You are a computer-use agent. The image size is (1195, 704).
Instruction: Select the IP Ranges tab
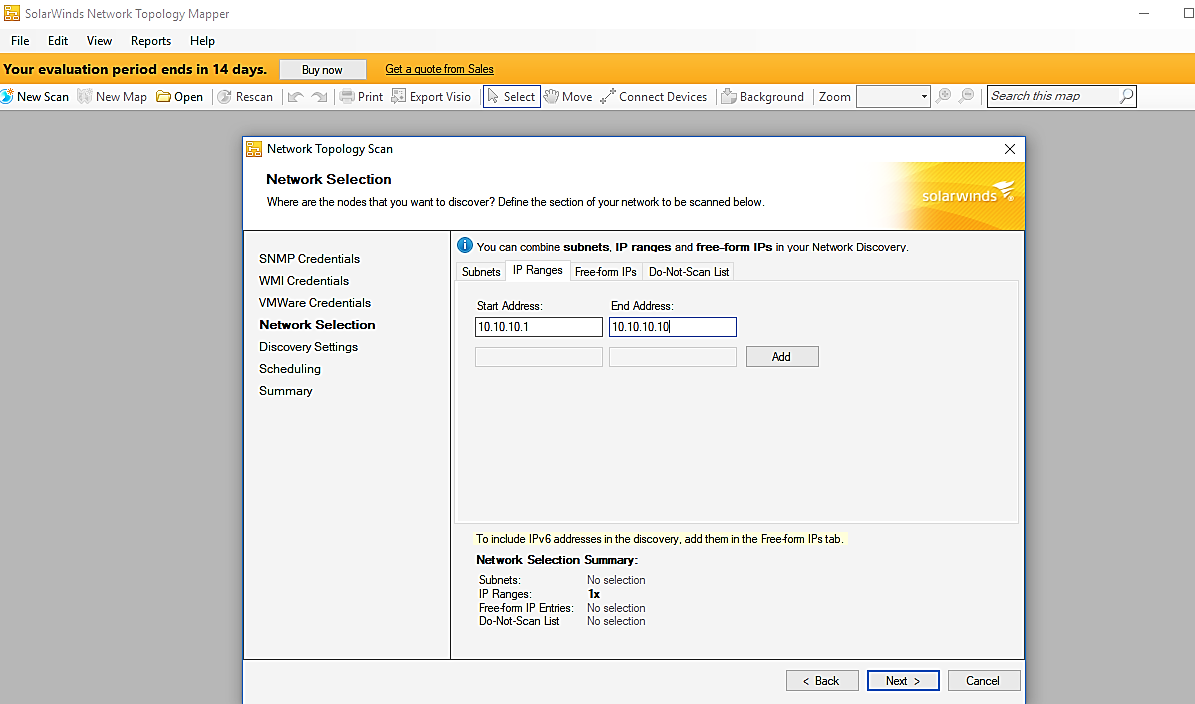pos(537,270)
